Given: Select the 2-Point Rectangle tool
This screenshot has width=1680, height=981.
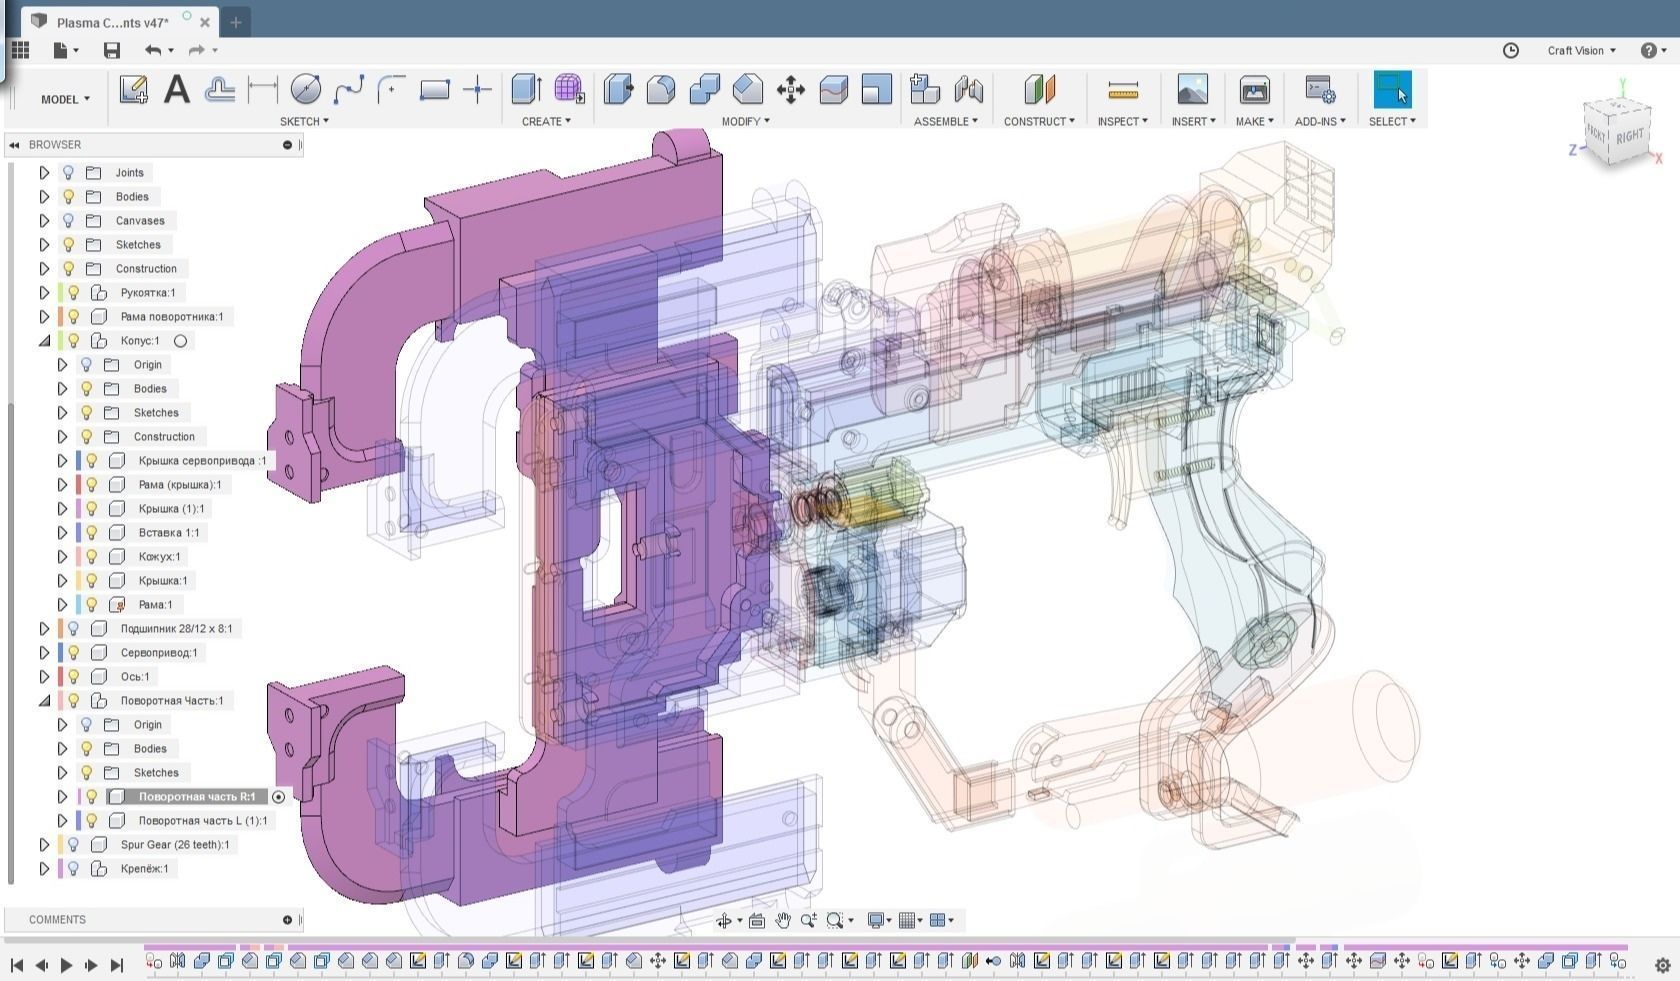Looking at the screenshot, I should pos(435,90).
